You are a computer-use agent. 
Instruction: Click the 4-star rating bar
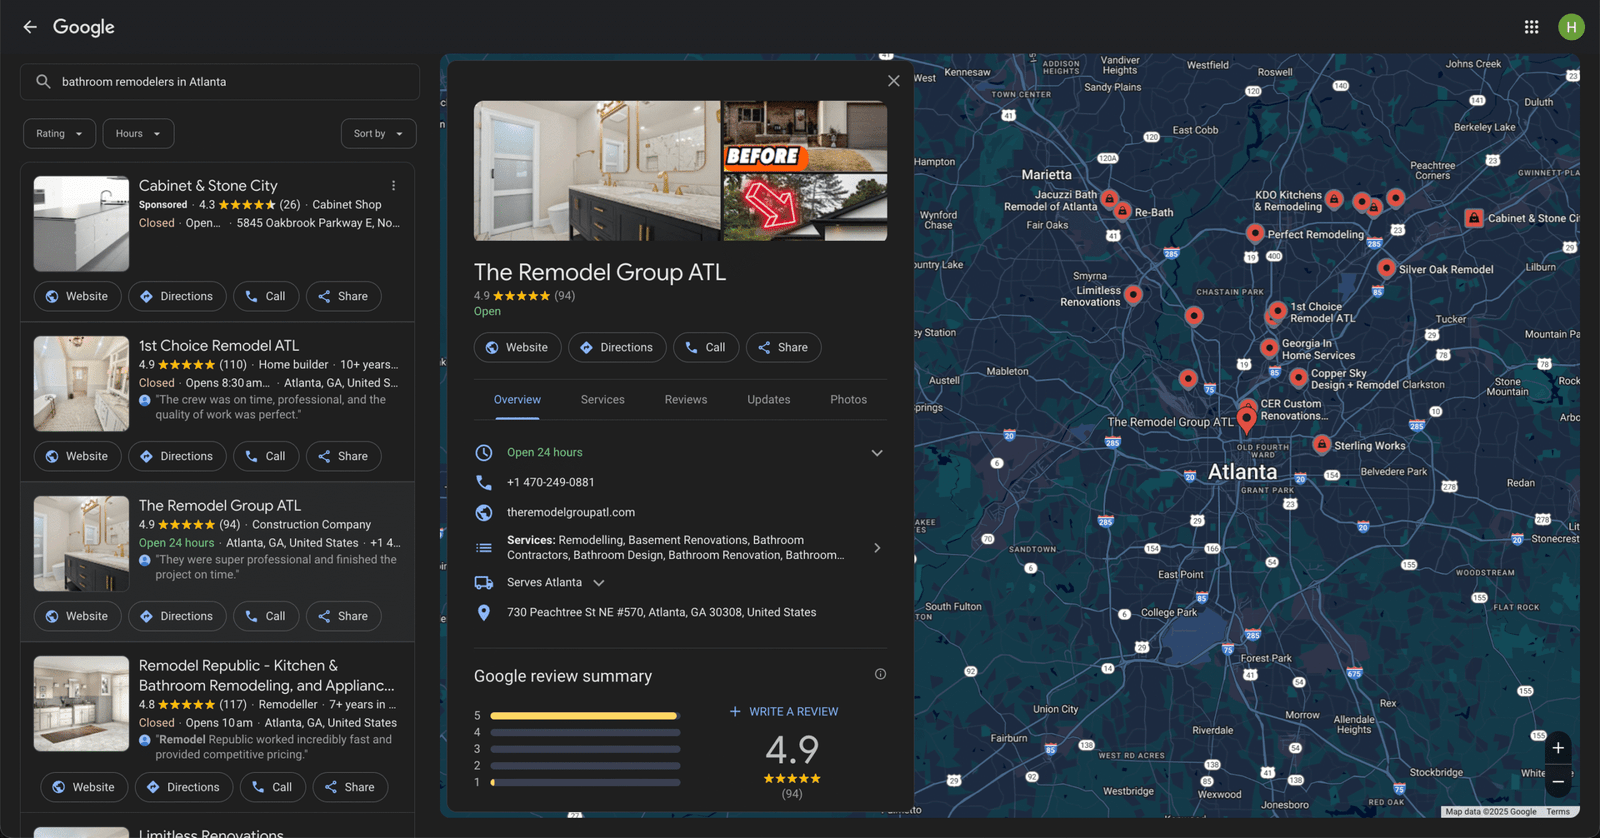585,732
